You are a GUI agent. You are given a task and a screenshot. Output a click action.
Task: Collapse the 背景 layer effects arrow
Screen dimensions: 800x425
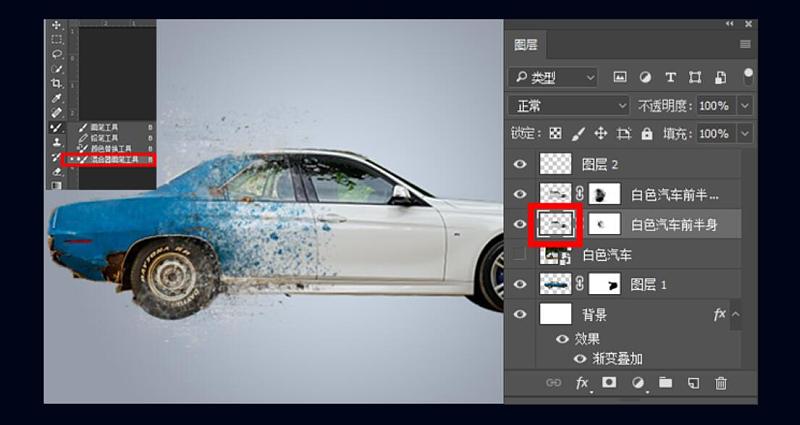click(x=735, y=314)
